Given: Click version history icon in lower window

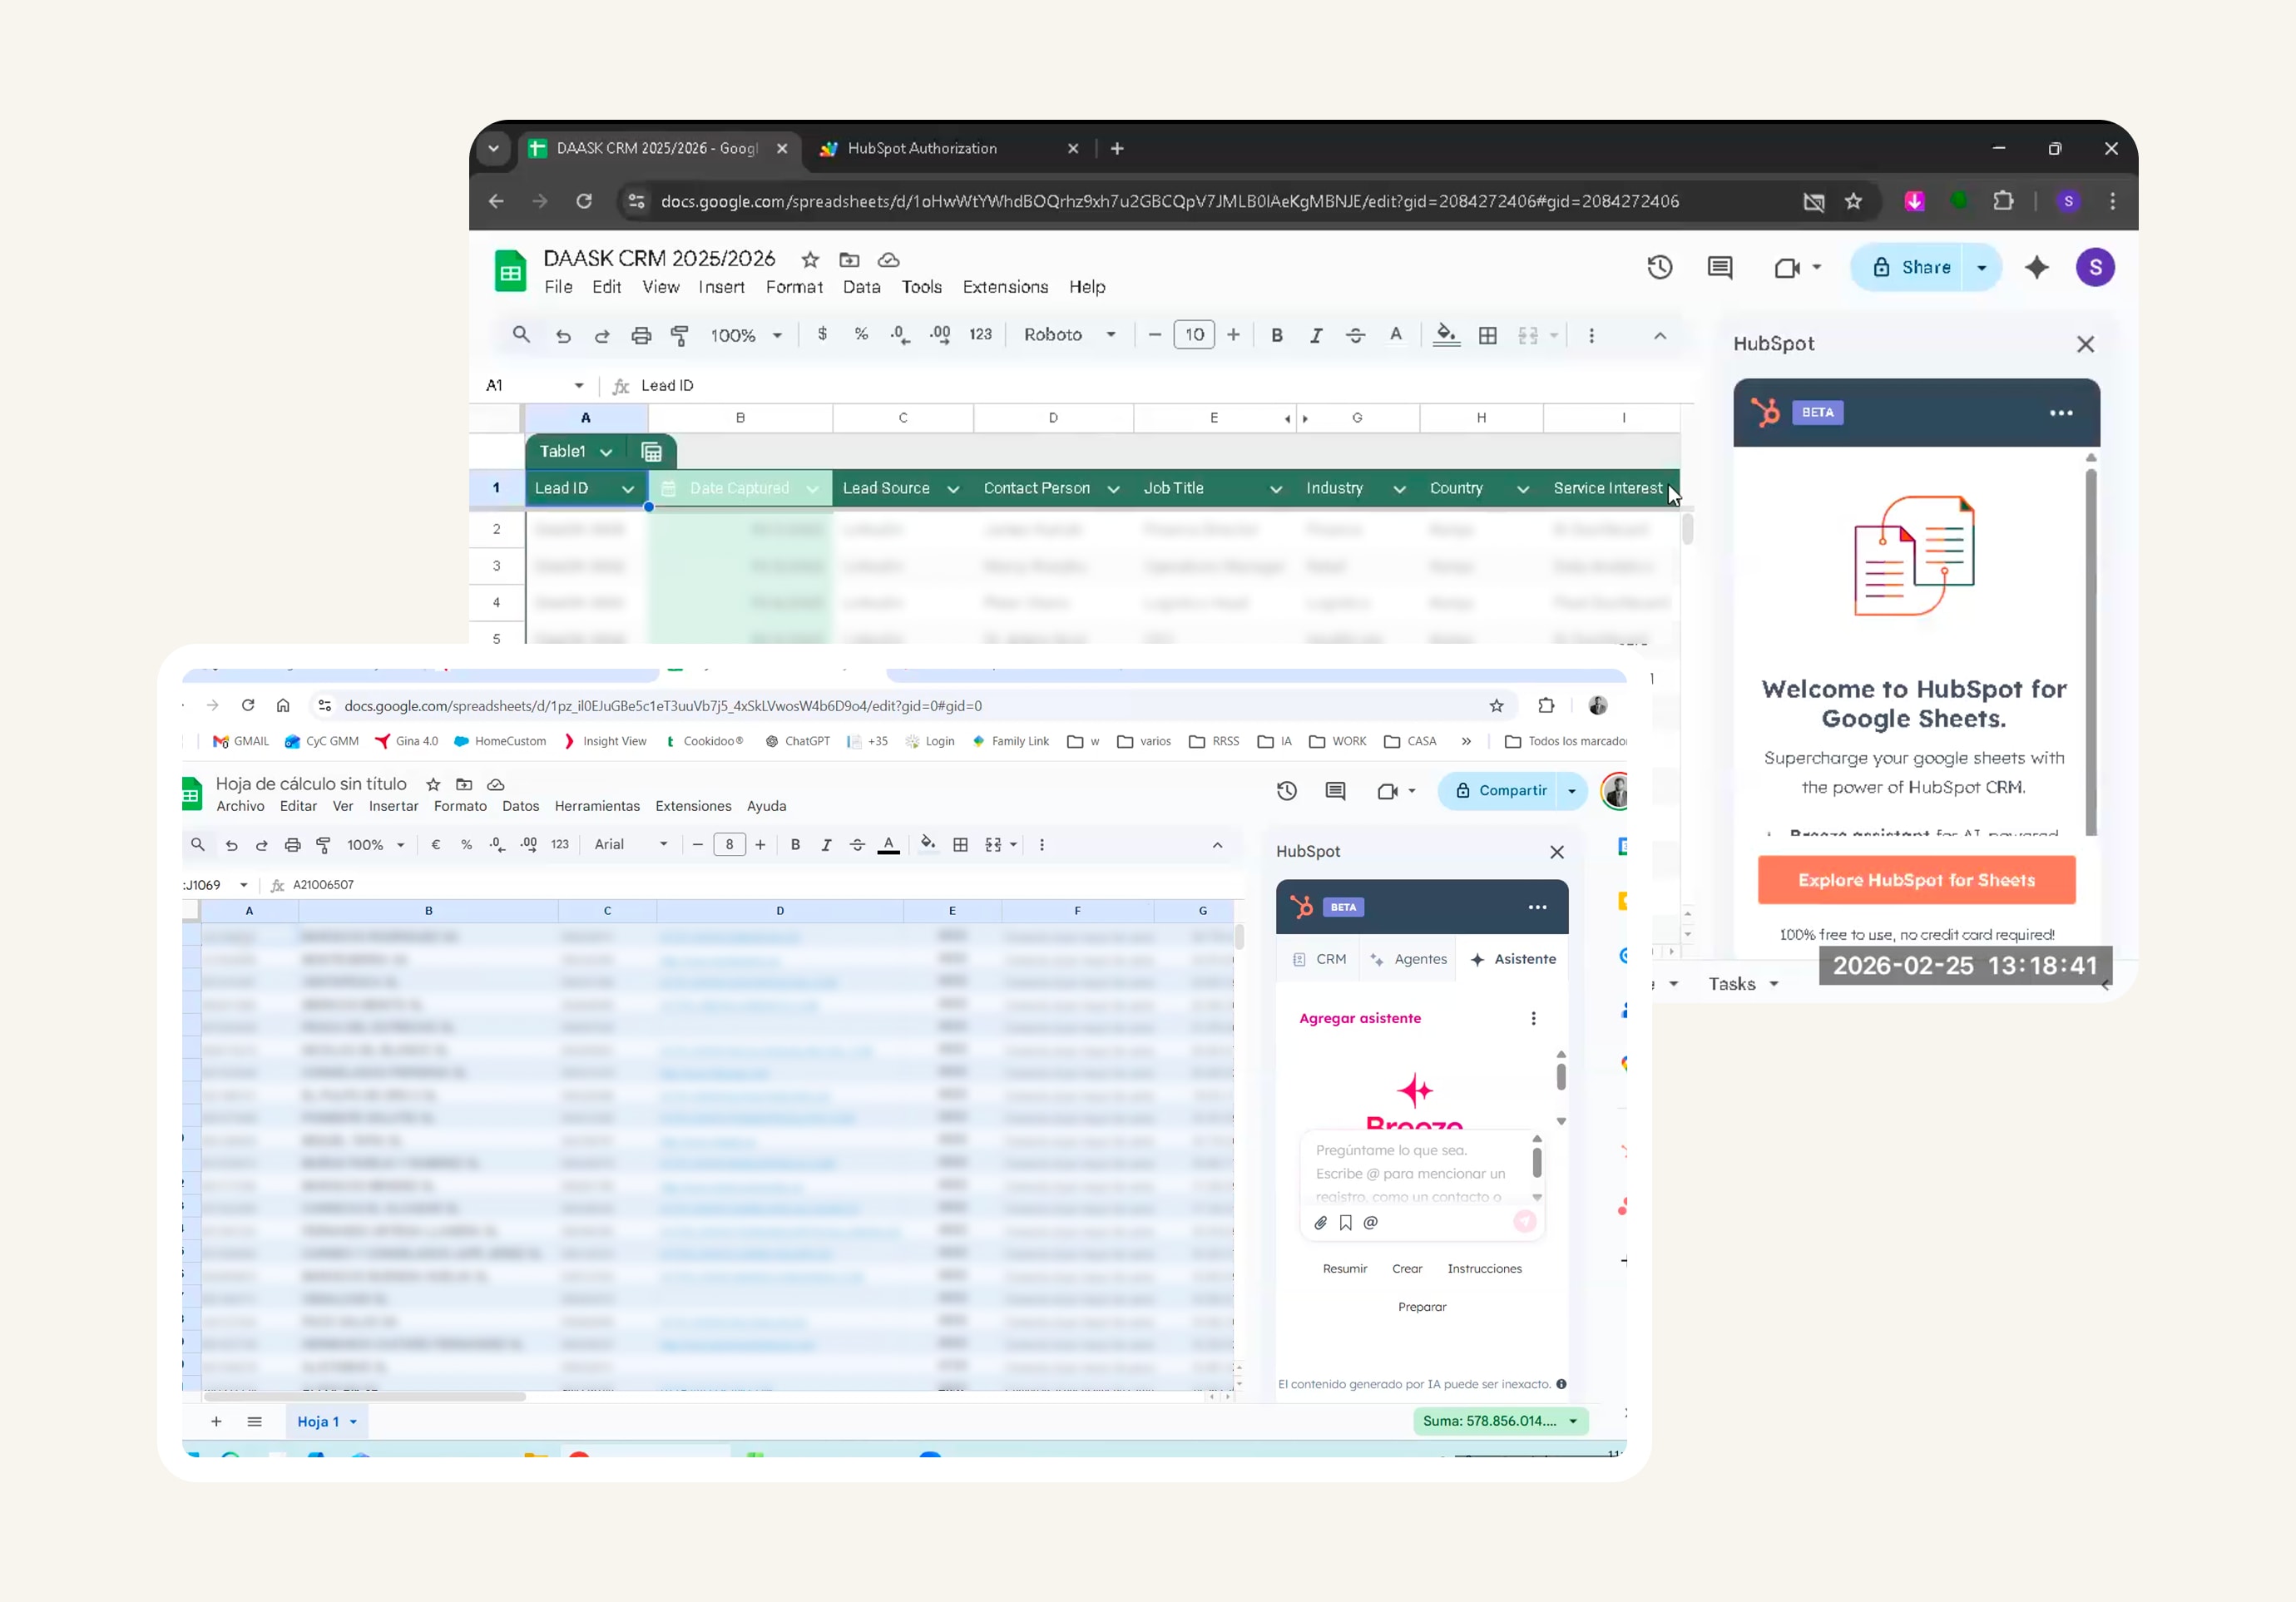Looking at the screenshot, I should point(1287,790).
